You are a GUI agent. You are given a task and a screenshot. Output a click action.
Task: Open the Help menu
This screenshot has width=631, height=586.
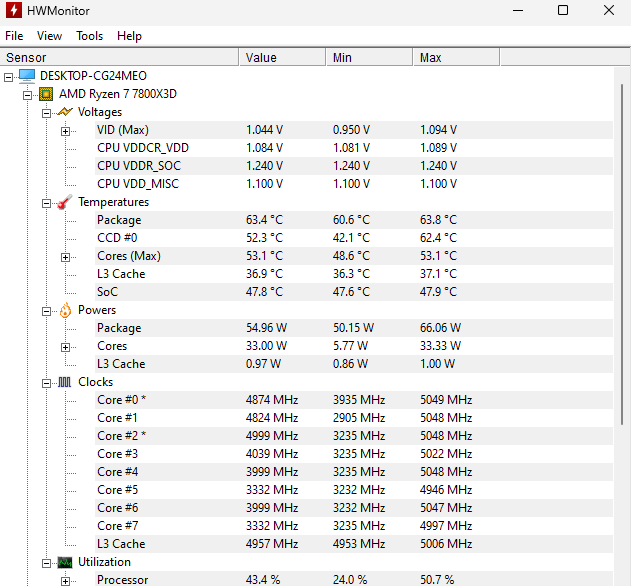tap(129, 36)
